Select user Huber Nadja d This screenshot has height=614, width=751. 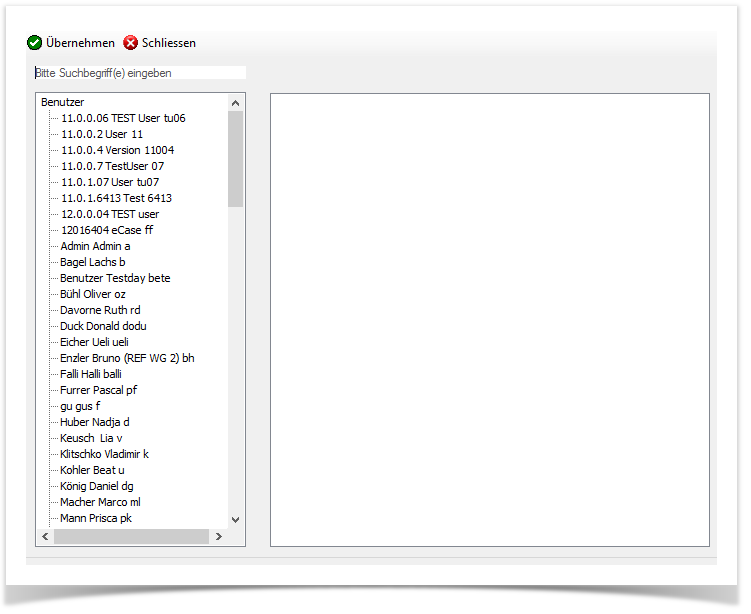(x=94, y=422)
